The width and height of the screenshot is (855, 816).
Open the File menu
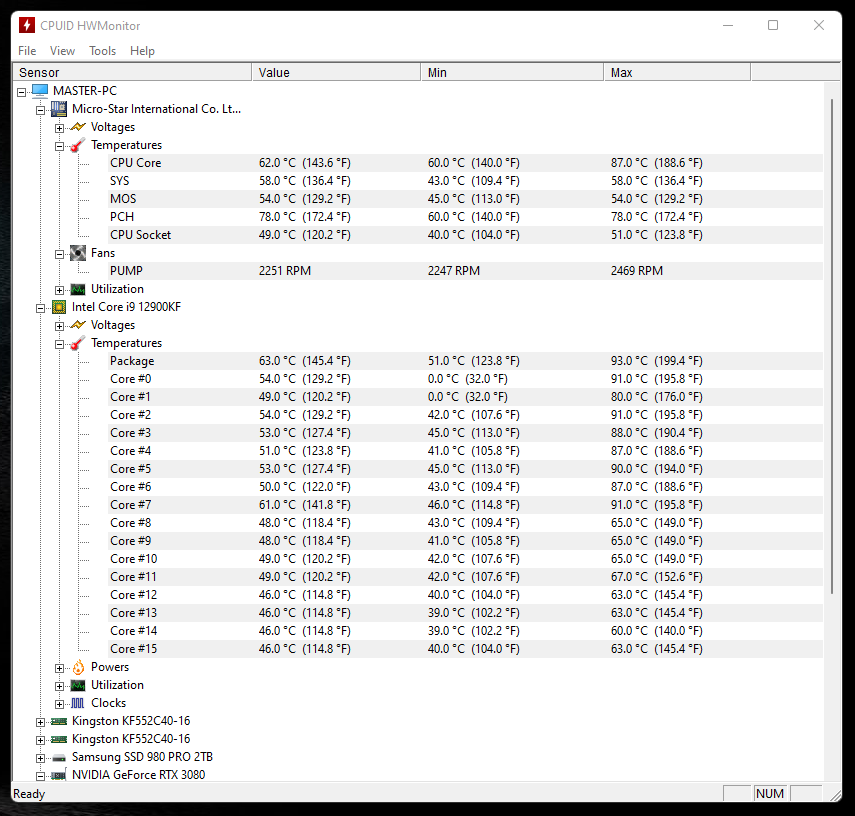point(27,51)
